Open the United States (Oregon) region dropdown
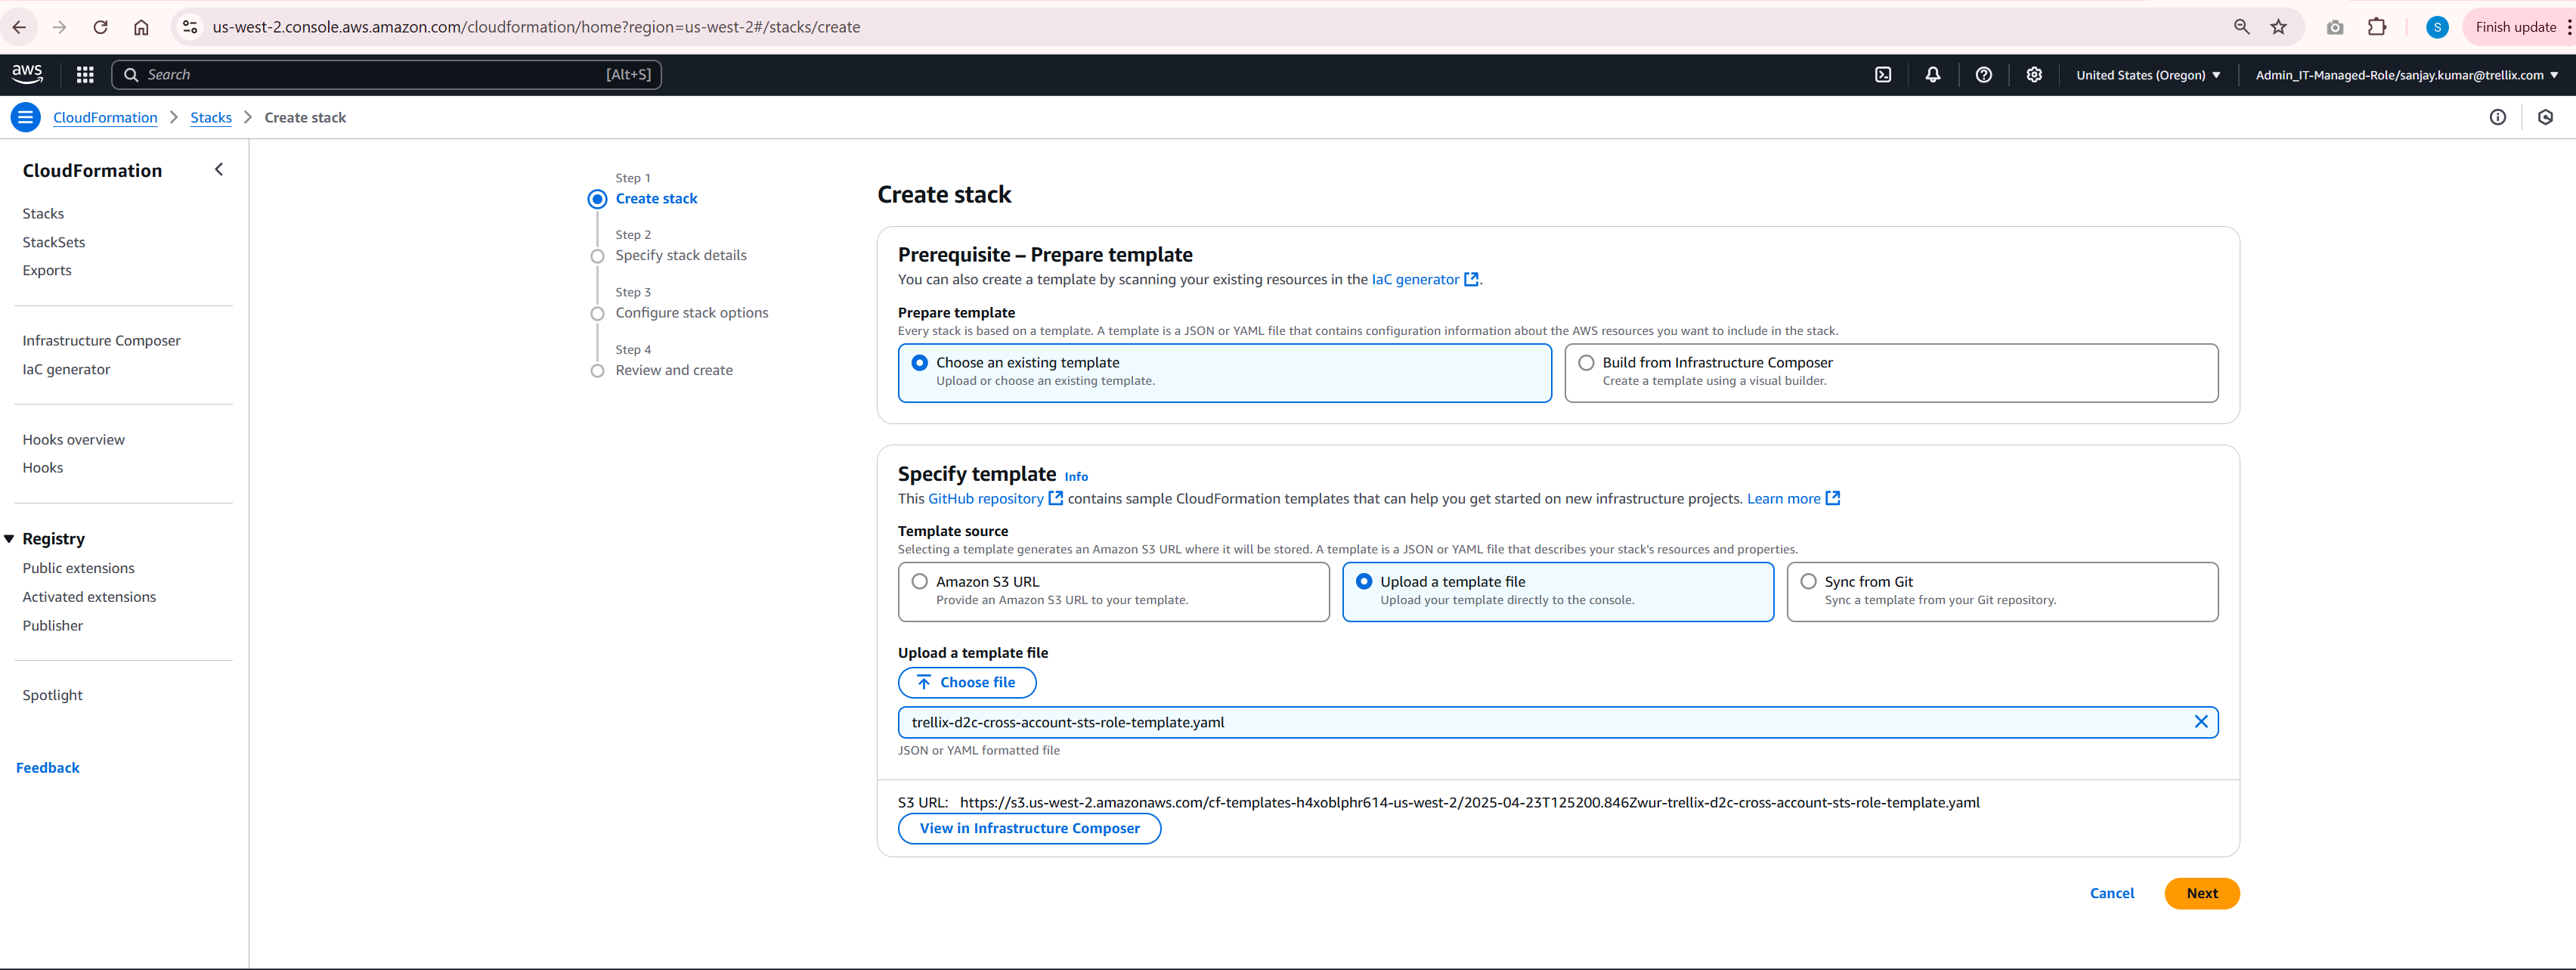 [x=2147, y=74]
